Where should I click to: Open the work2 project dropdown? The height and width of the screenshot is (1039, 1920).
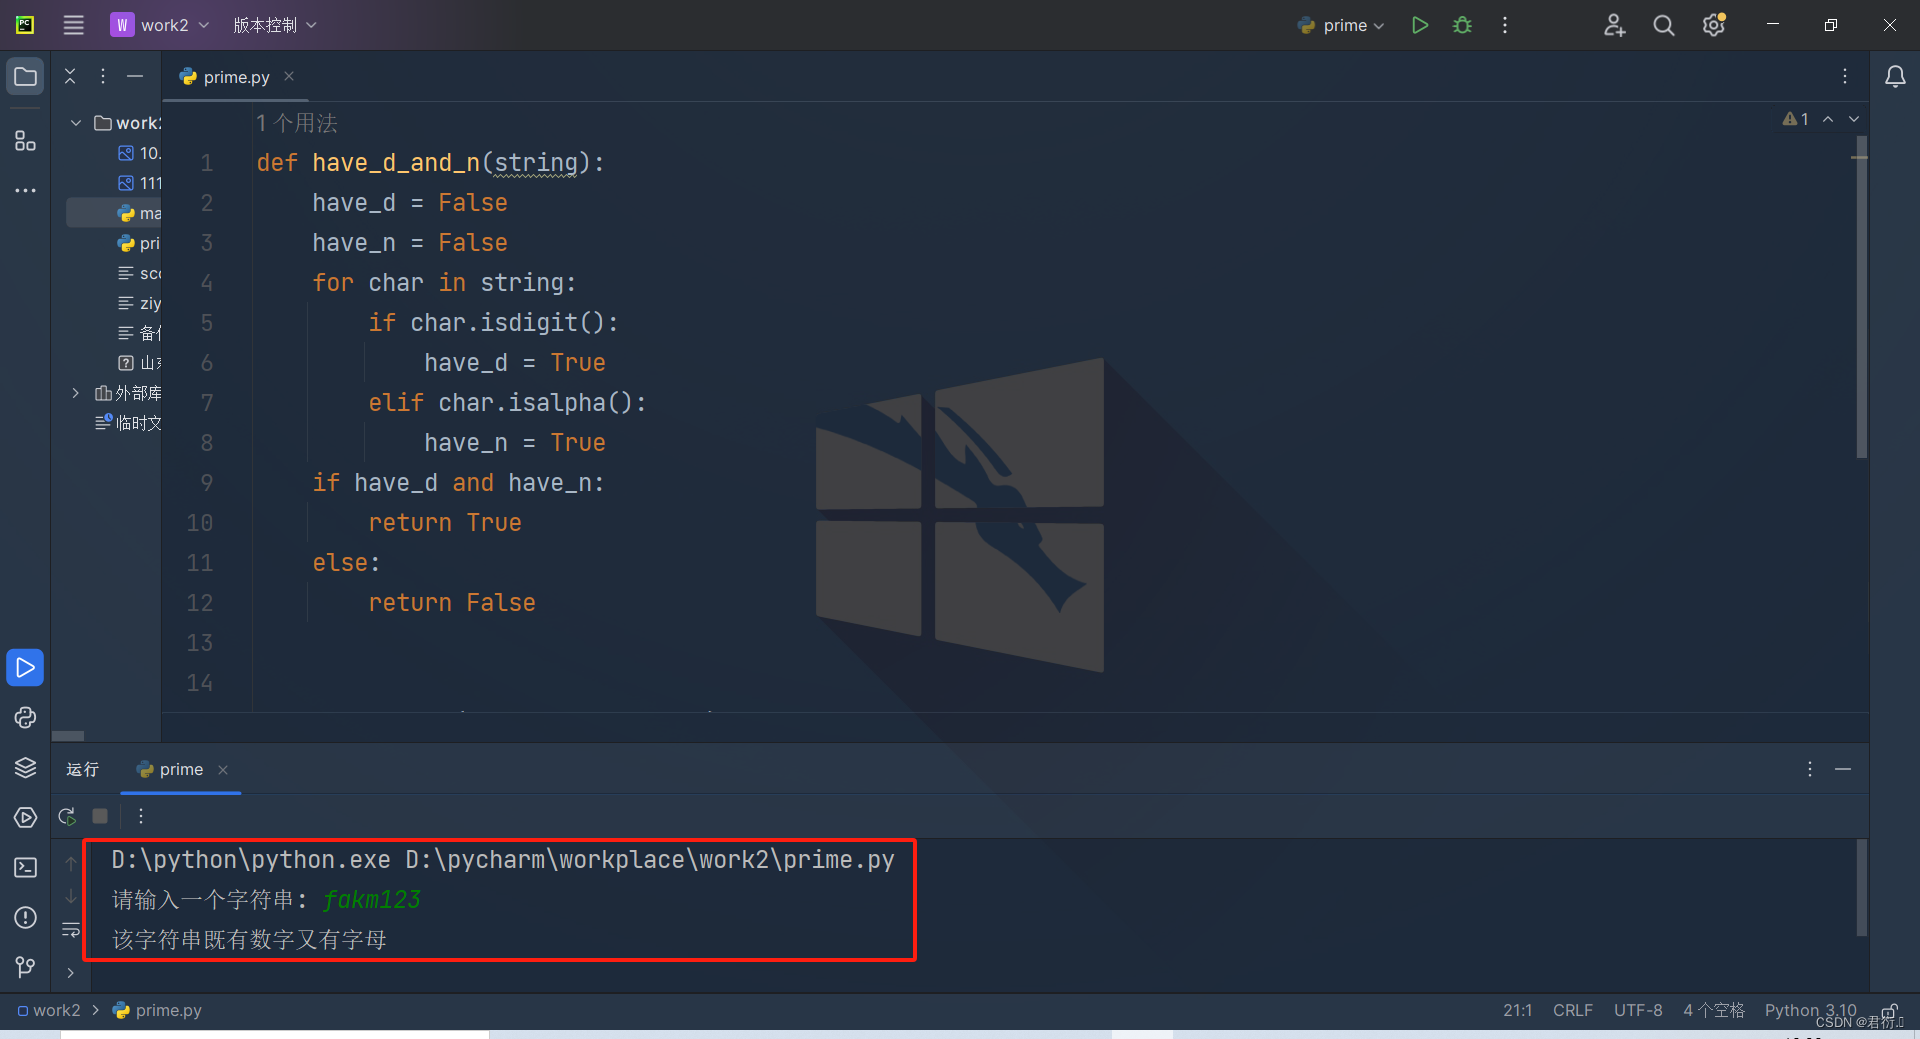160,25
